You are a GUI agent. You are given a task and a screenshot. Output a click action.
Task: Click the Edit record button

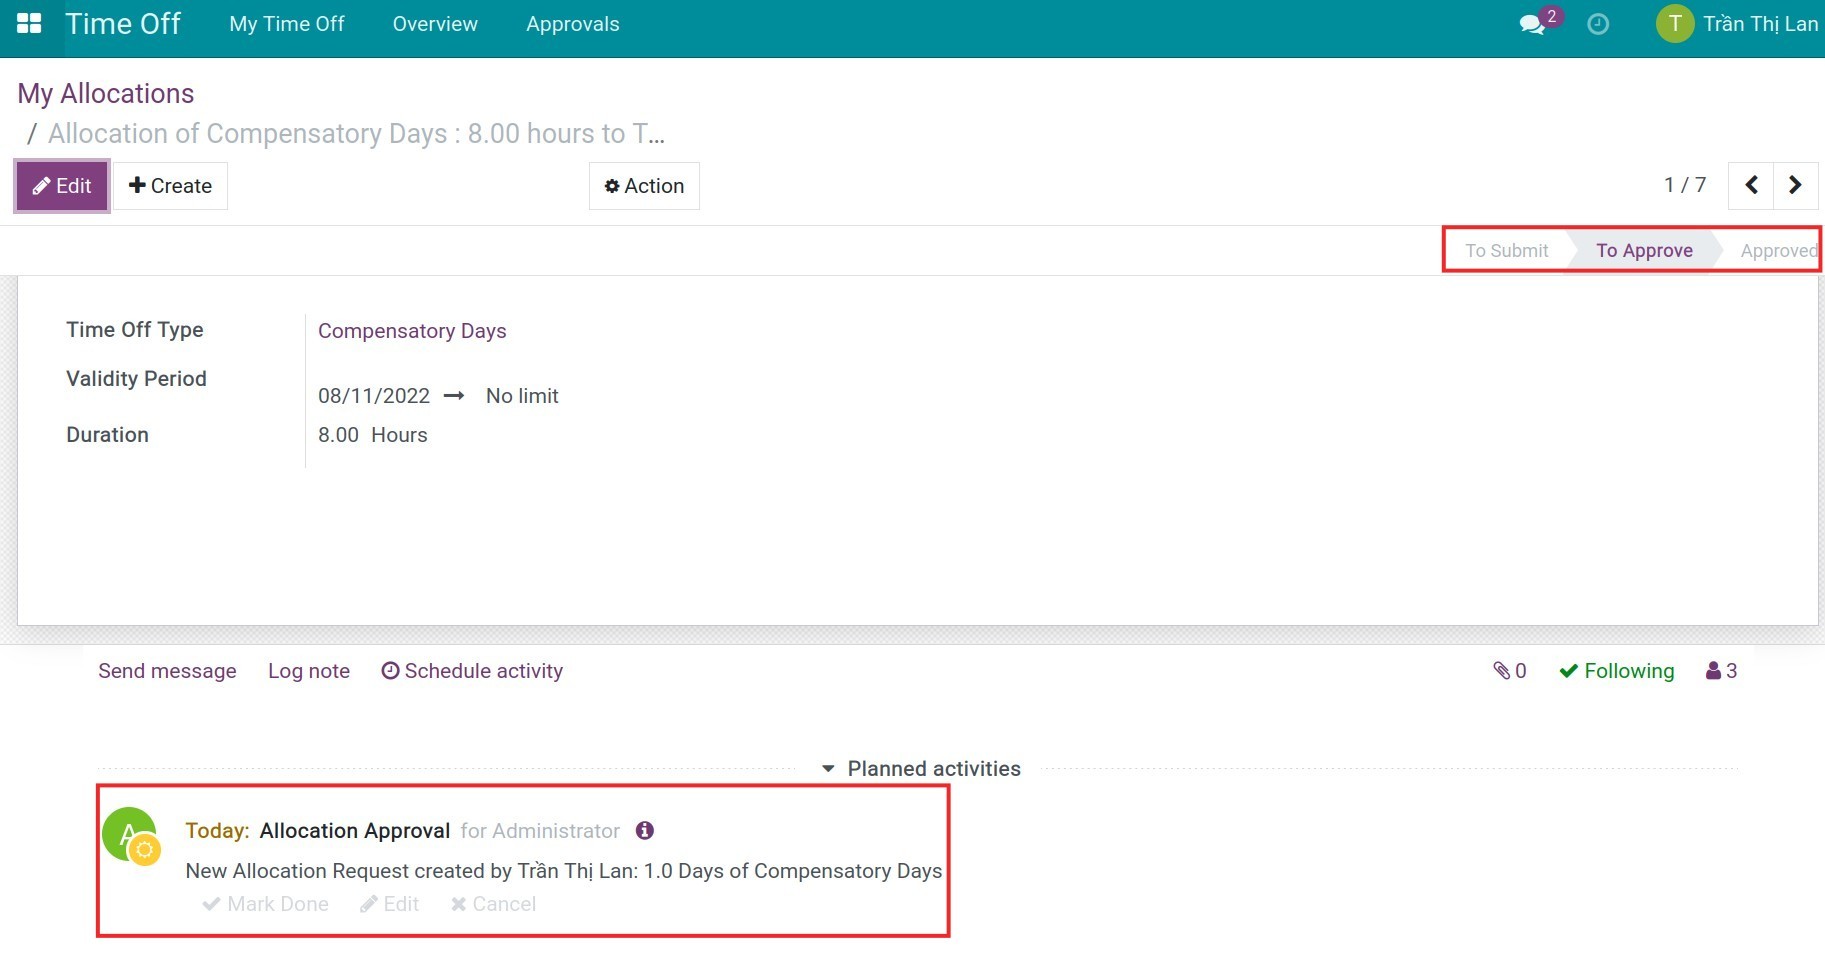[62, 186]
